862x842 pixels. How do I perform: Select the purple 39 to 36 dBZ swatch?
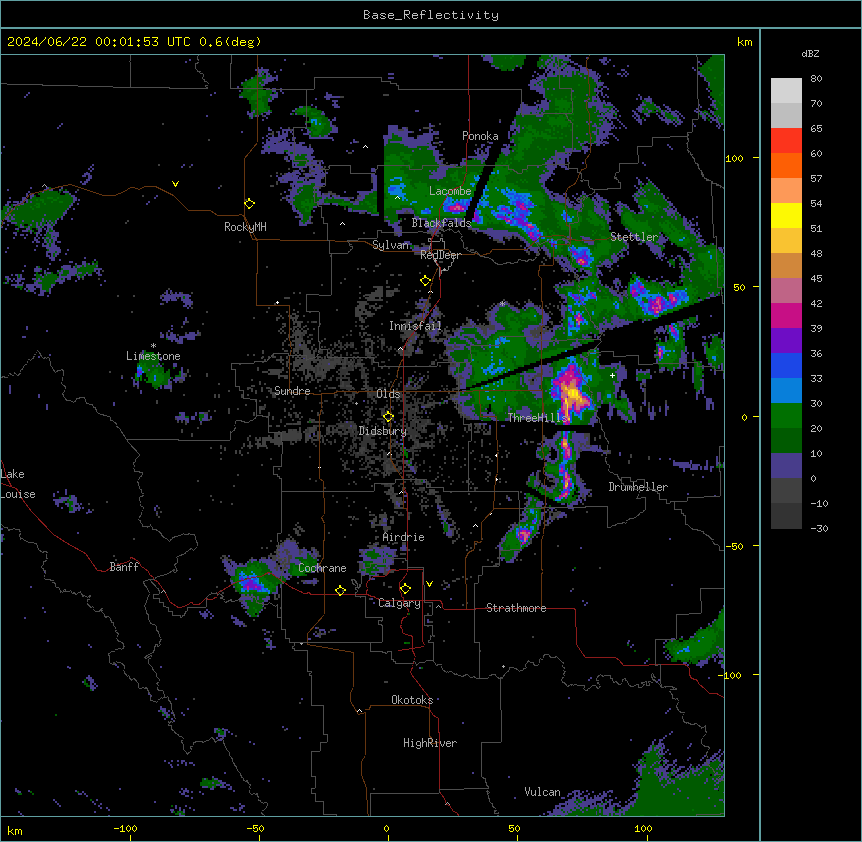(786, 341)
